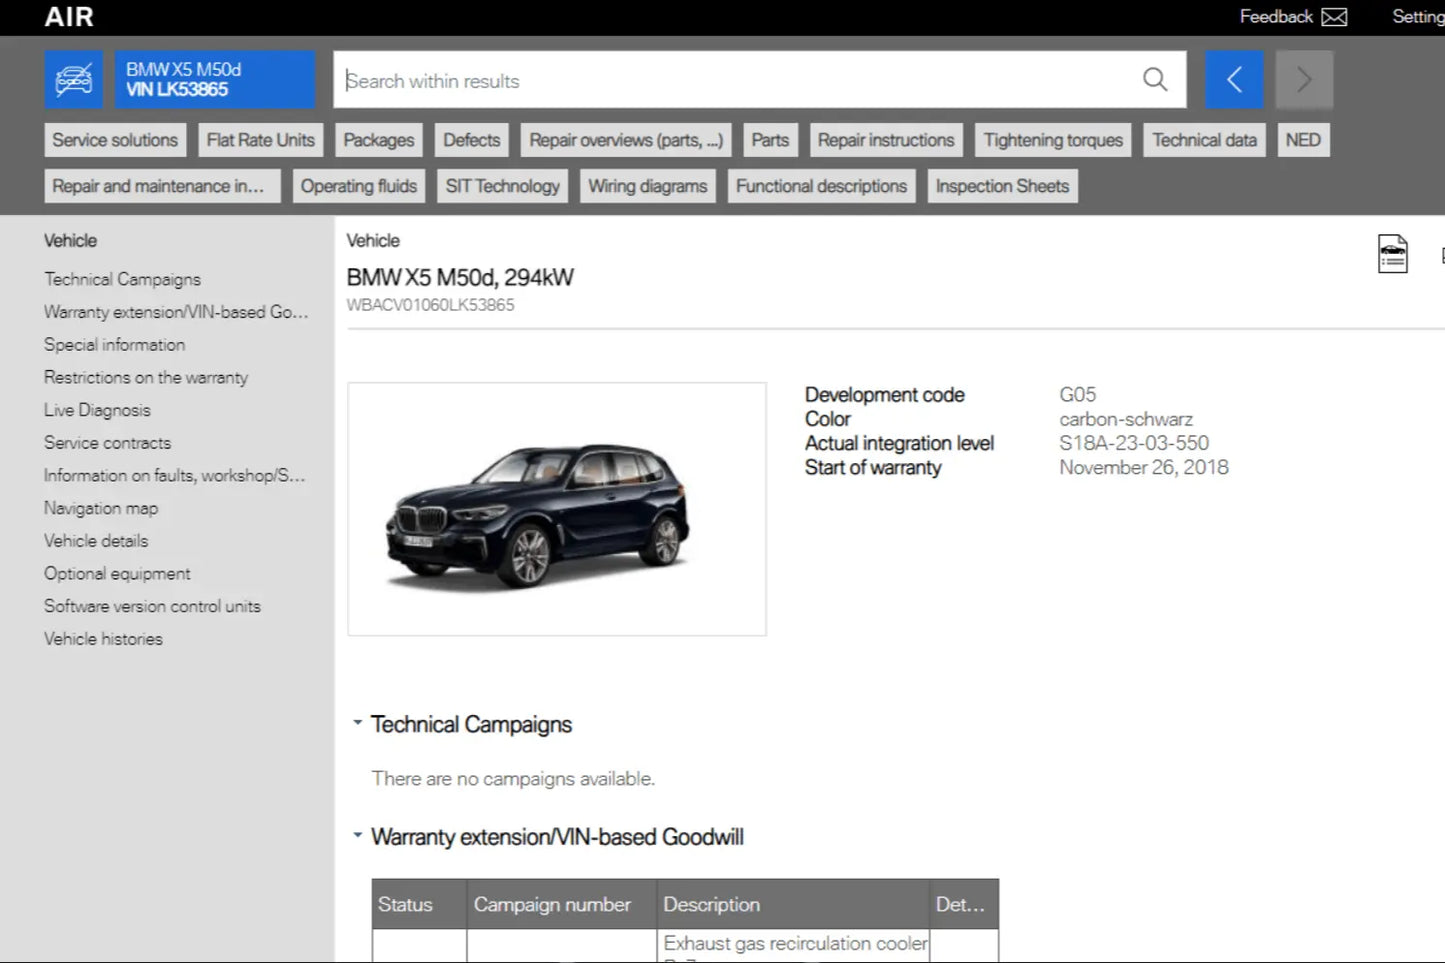Click the BMW X5 vehicle image
The width and height of the screenshot is (1445, 963).
pos(557,509)
